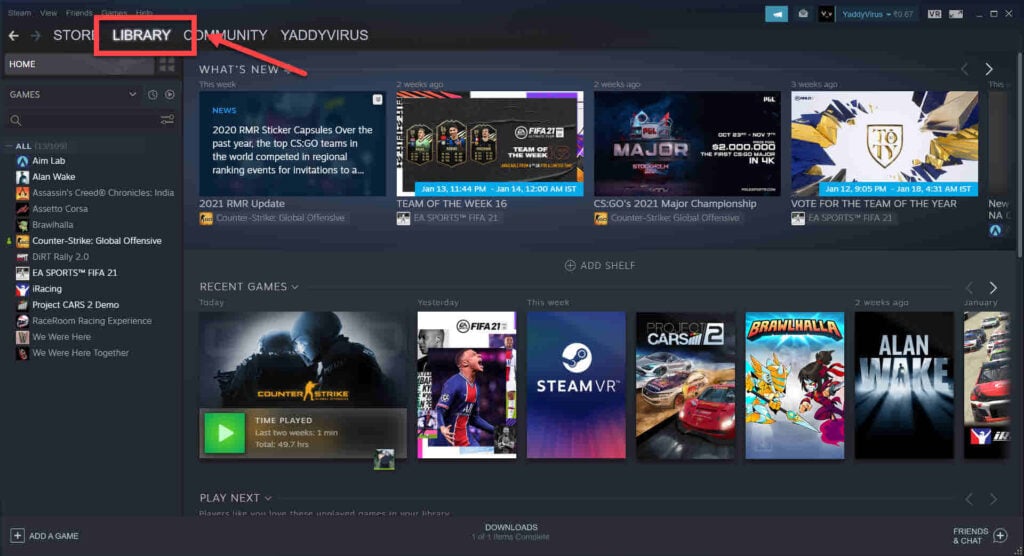Open YaddyVirus account dropdown
Screen dimensions: 1024x556
pos(877,14)
